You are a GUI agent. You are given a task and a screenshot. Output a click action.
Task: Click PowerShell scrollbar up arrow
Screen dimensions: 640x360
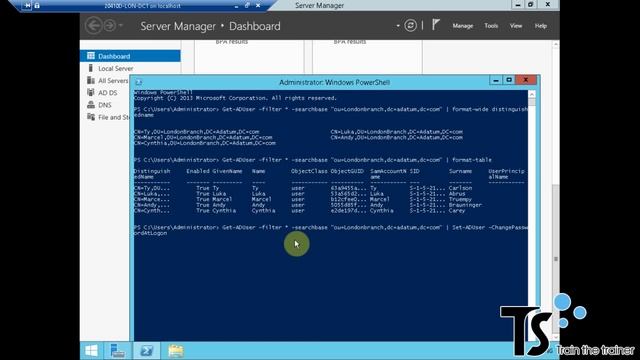pyautogui.click(x=531, y=94)
